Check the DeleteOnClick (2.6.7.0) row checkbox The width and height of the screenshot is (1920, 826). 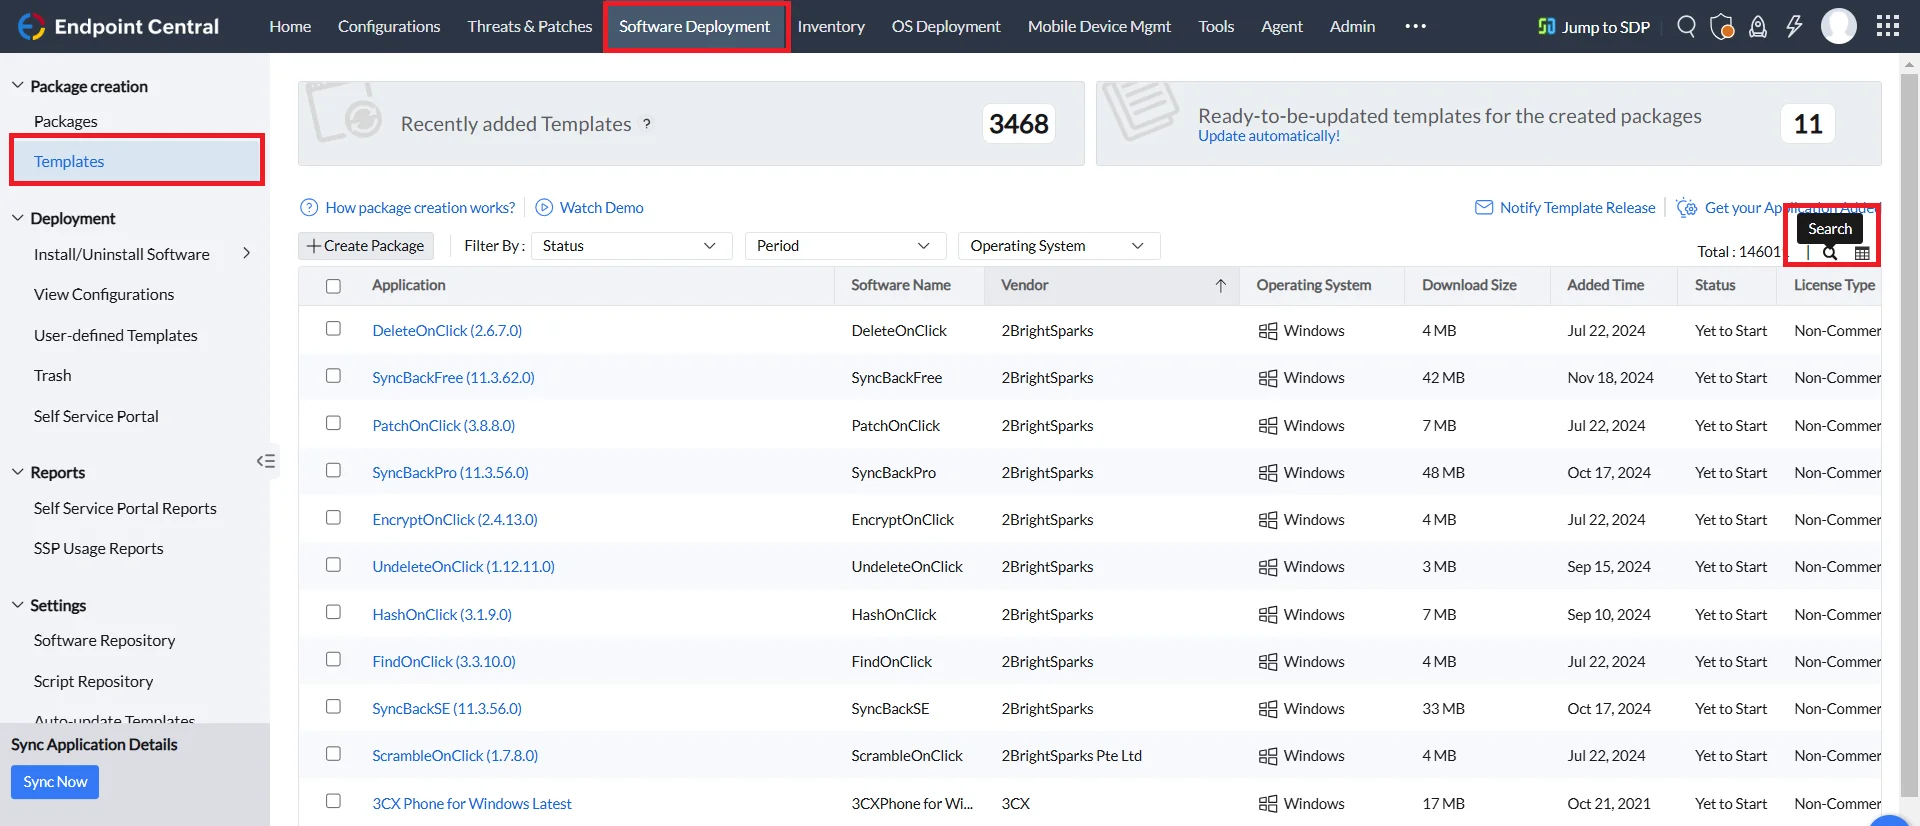333,329
